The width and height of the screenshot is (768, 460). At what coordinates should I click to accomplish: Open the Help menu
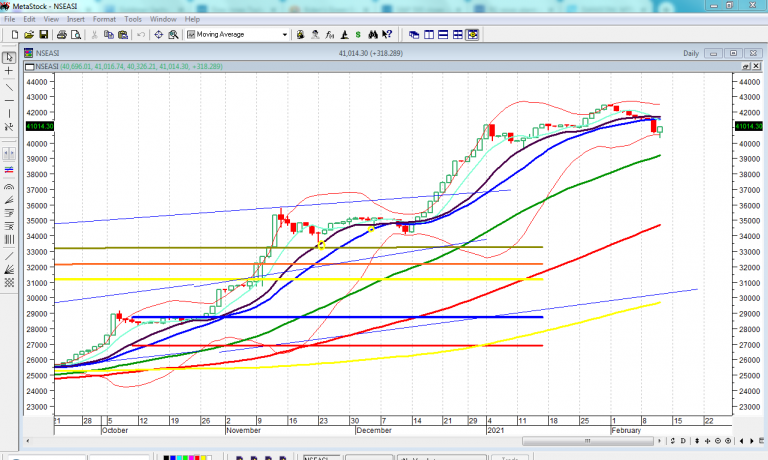192,19
